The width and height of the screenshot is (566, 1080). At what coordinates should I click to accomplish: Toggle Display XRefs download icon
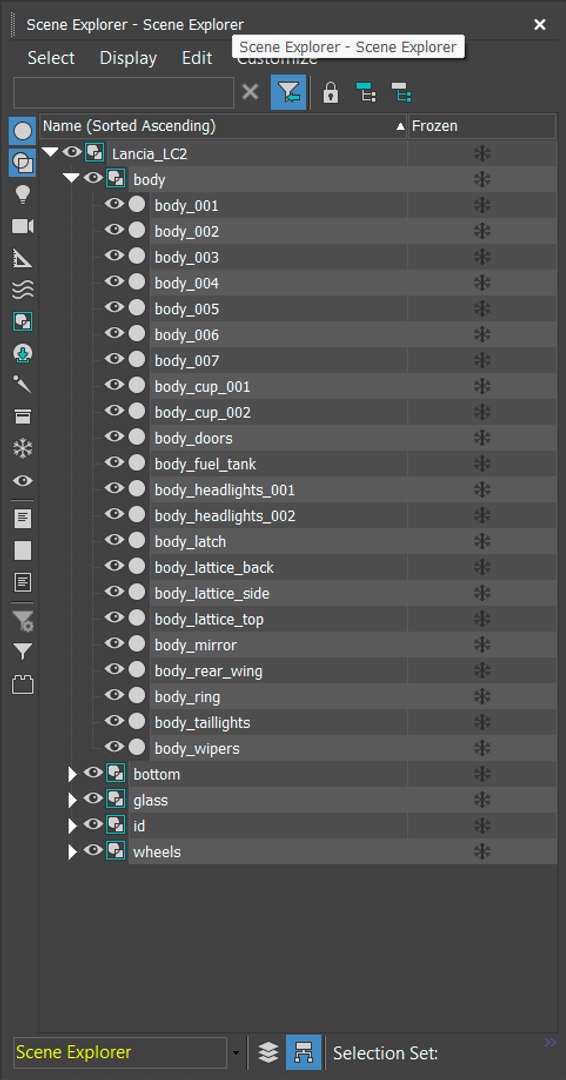coord(22,354)
